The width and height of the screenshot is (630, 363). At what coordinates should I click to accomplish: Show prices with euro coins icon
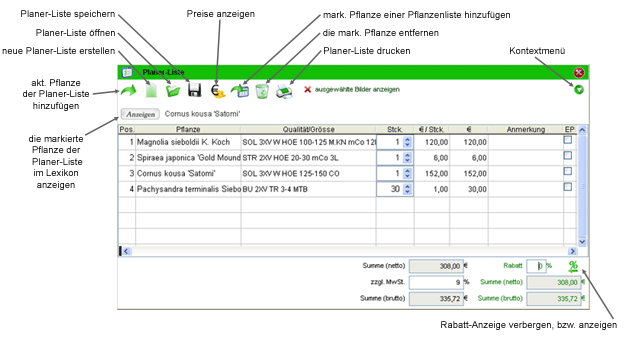[x=218, y=91]
